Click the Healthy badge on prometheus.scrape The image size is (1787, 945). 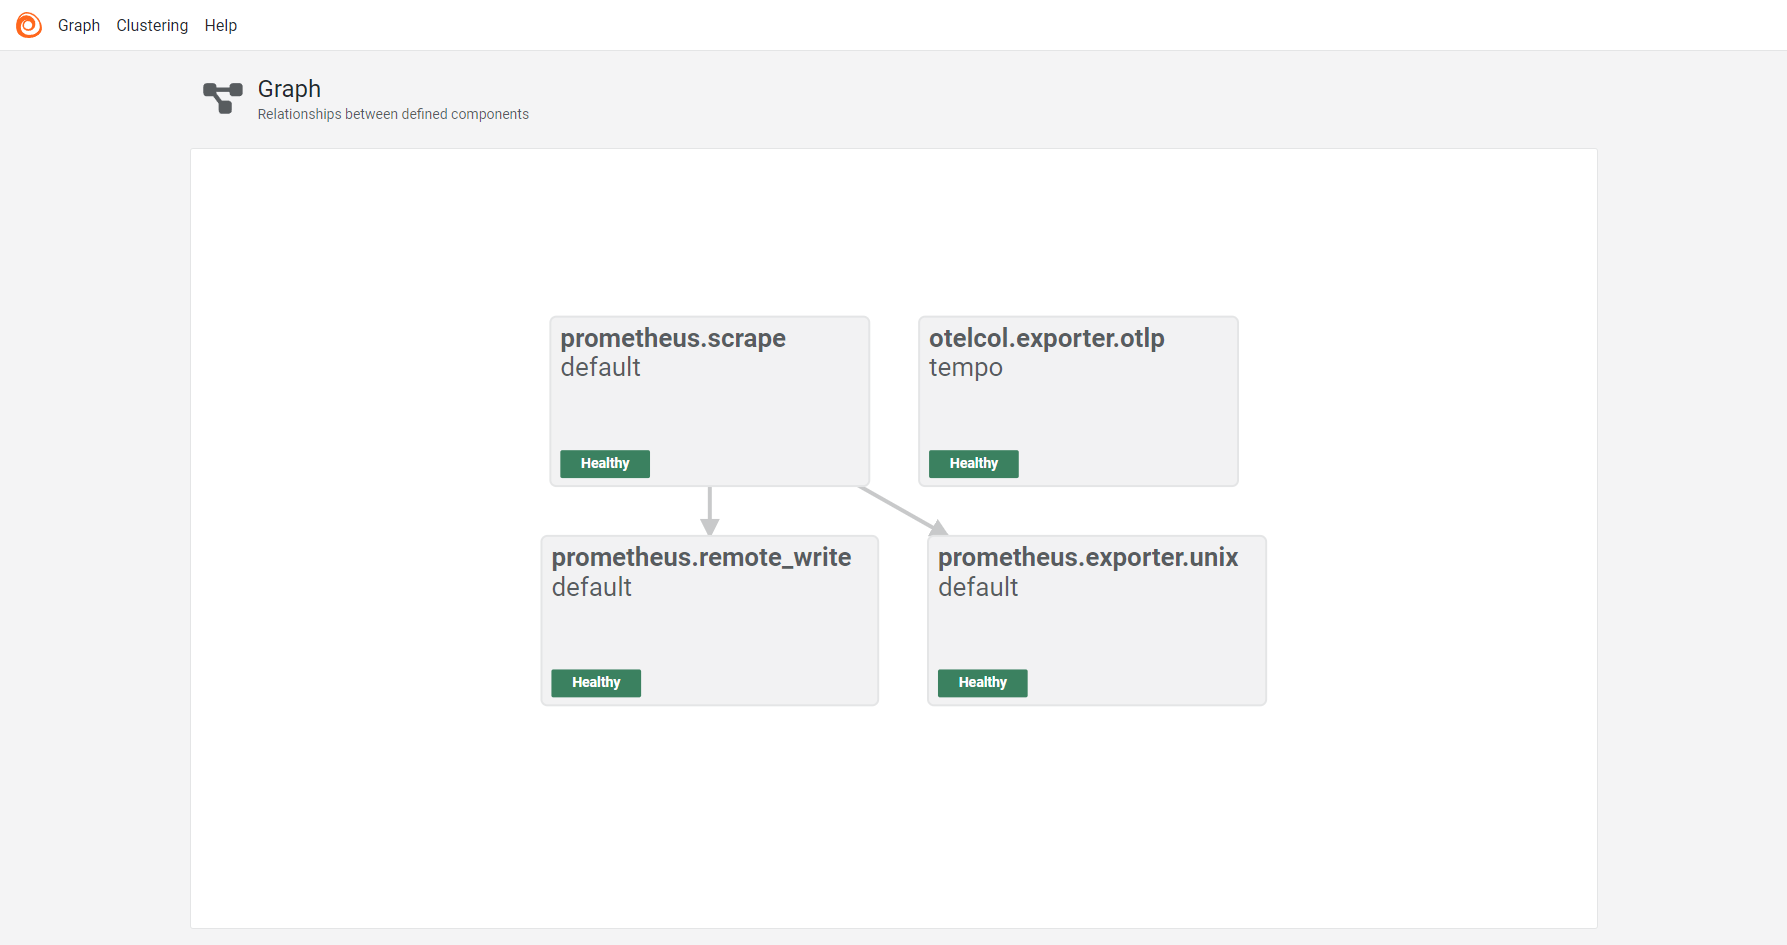click(x=604, y=463)
